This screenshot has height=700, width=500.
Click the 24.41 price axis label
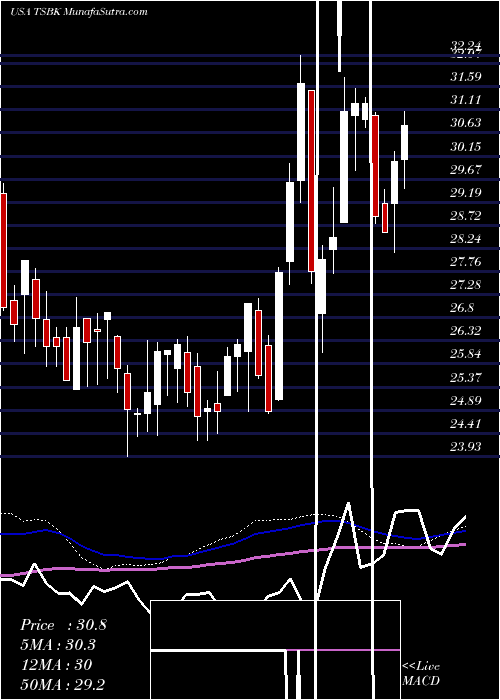click(466, 424)
